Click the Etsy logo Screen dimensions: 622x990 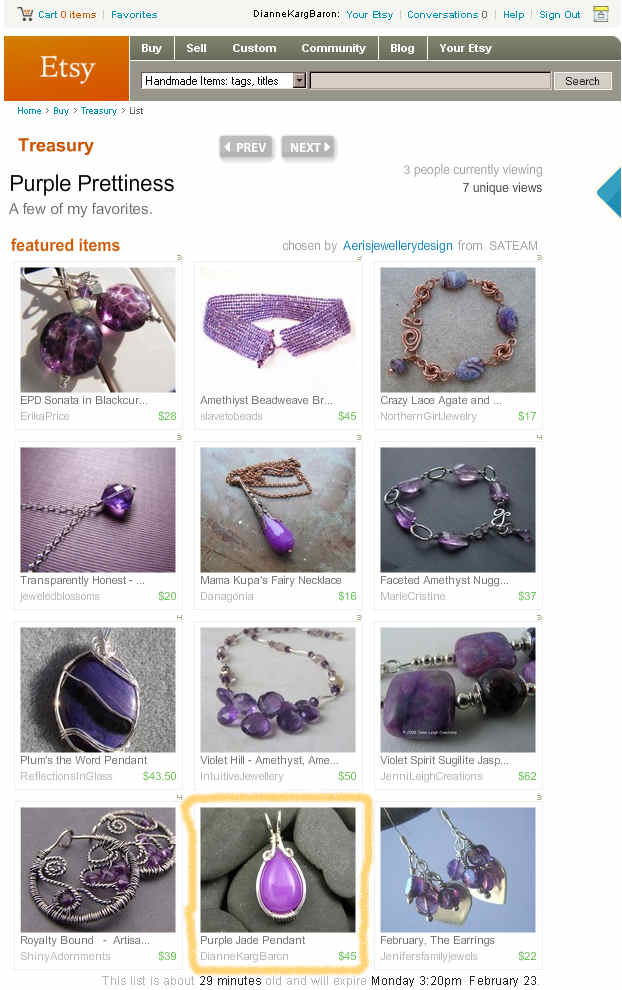click(67, 68)
